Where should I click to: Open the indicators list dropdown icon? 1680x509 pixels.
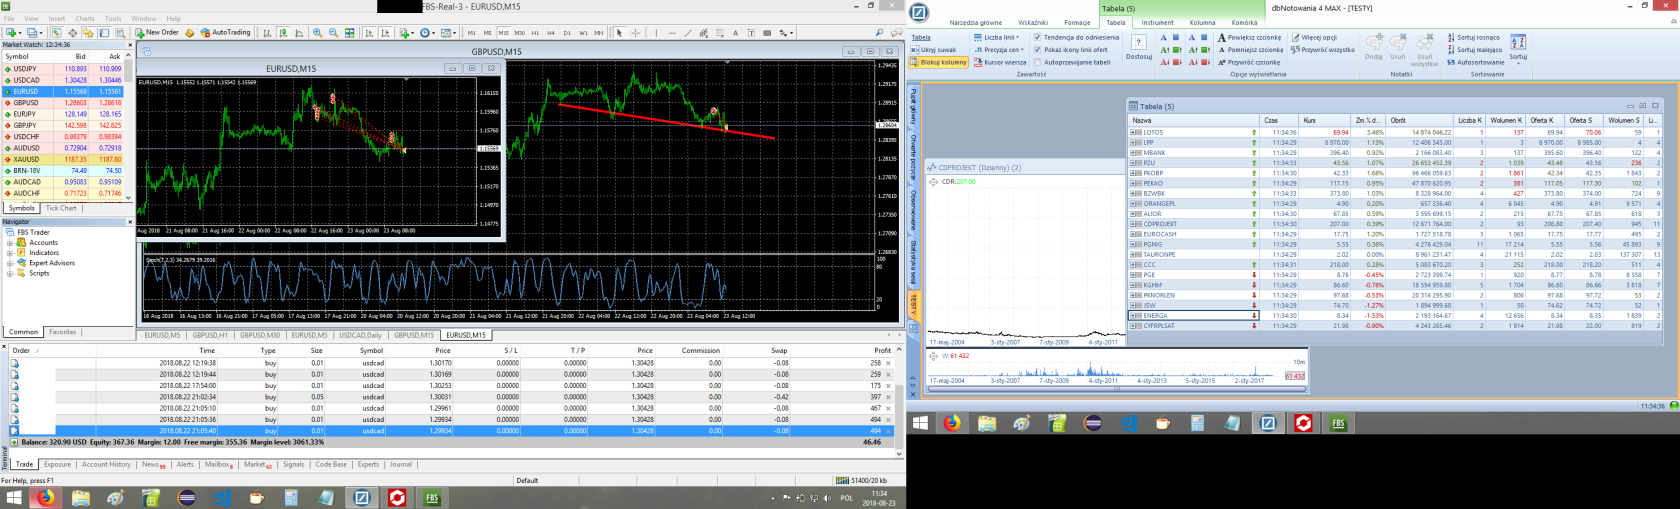coord(407,33)
